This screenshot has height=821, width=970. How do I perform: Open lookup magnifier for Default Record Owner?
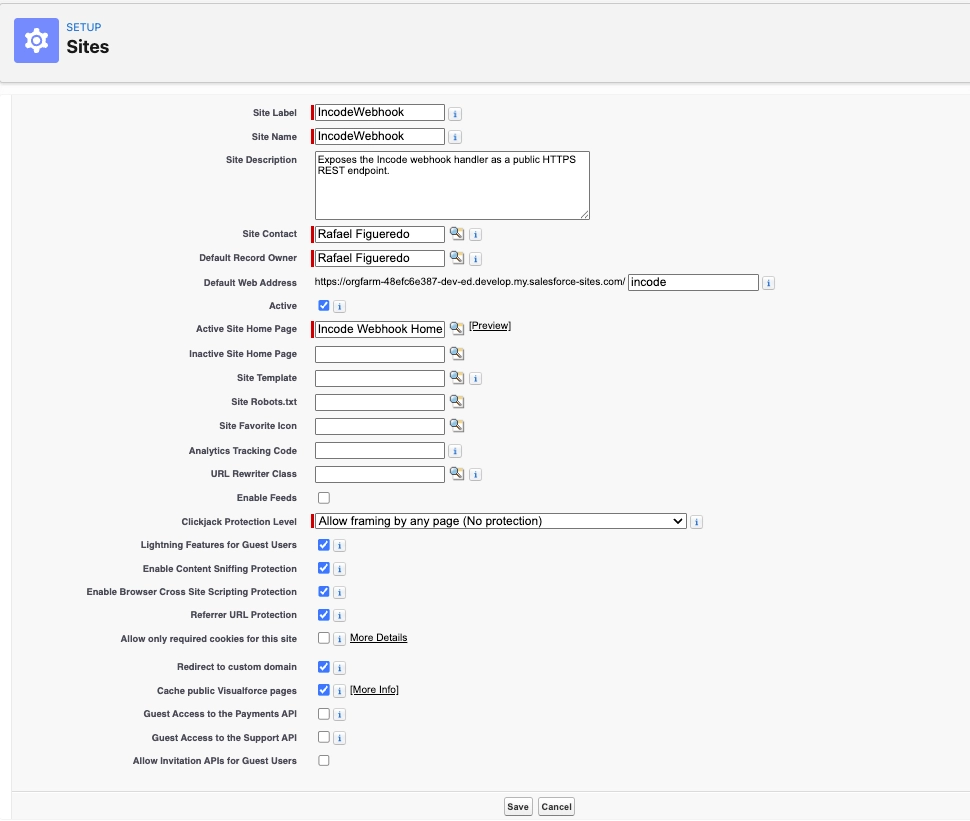pyautogui.click(x=457, y=257)
